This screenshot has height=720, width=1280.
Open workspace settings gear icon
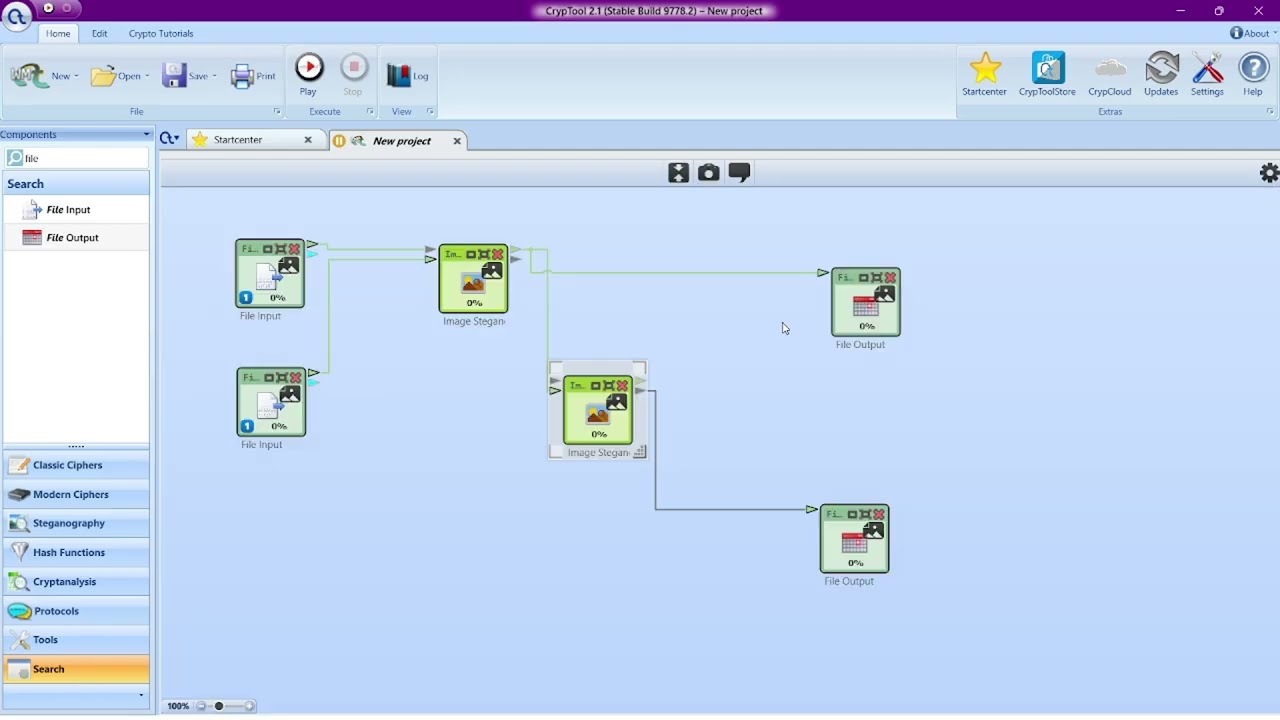click(x=1269, y=173)
